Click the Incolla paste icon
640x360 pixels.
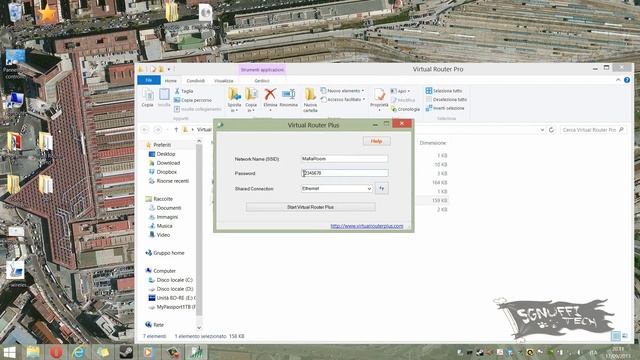coord(164,98)
